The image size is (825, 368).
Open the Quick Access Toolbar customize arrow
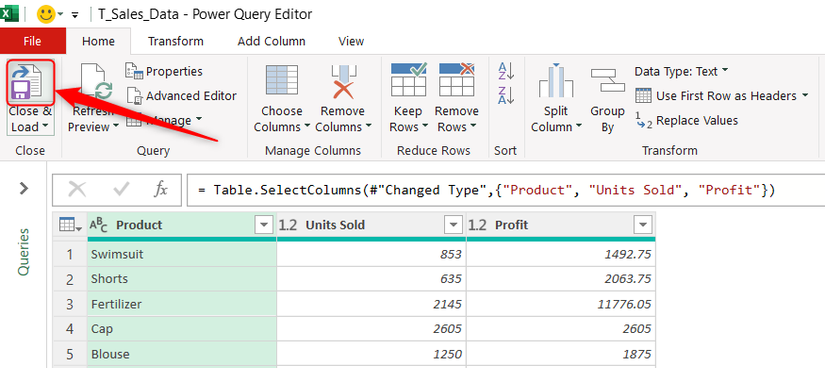pyautogui.click(x=75, y=15)
